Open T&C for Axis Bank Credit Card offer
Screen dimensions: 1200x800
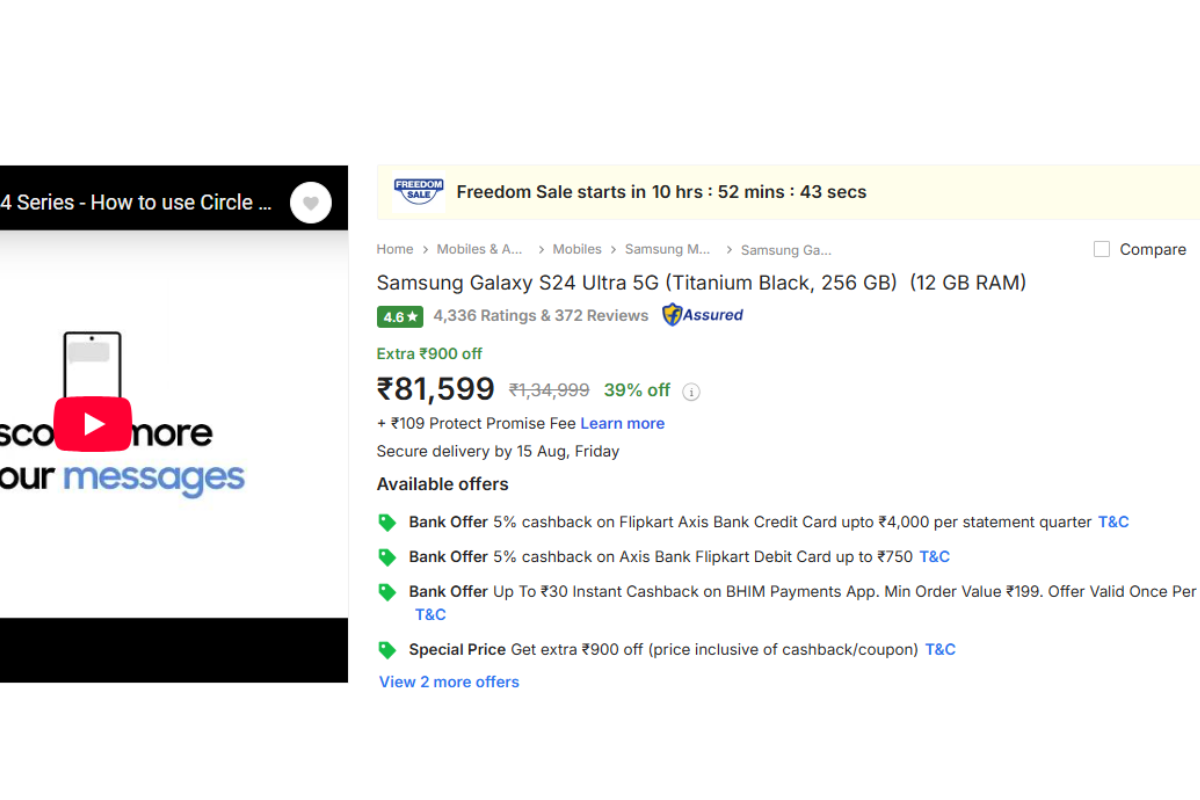click(1113, 522)
